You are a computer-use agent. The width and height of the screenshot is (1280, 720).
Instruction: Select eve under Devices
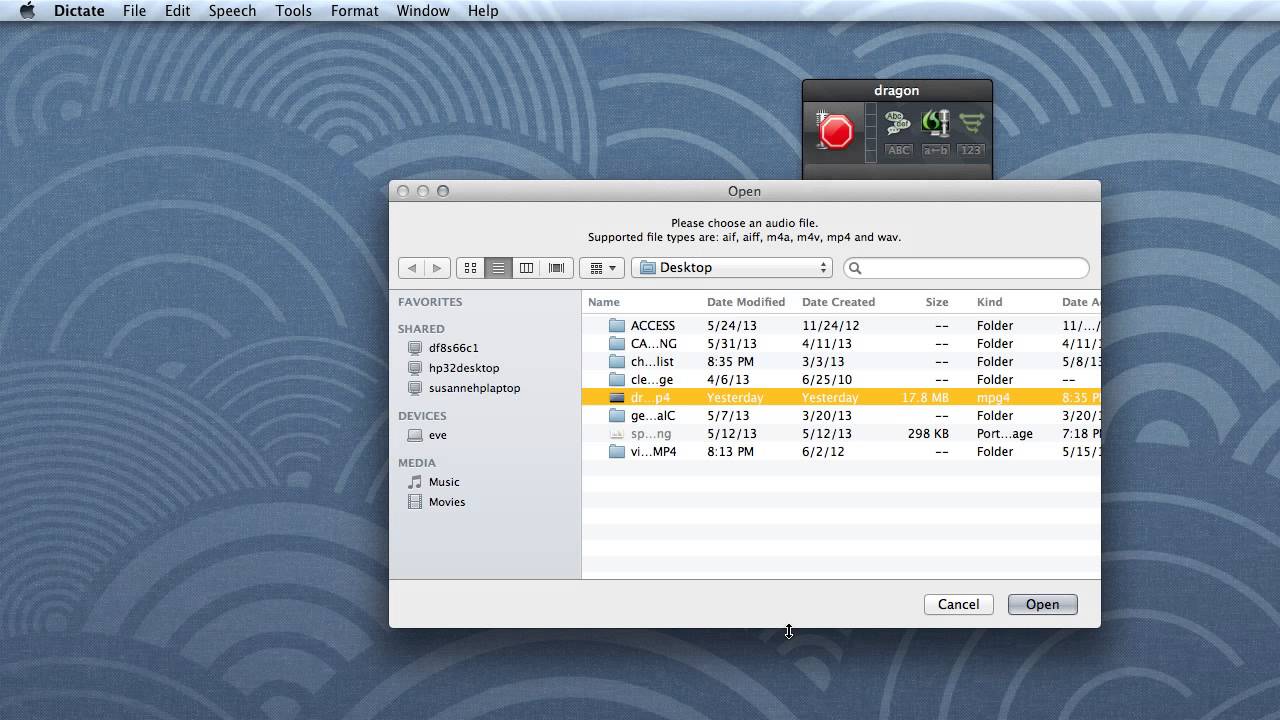click(438, 435)
